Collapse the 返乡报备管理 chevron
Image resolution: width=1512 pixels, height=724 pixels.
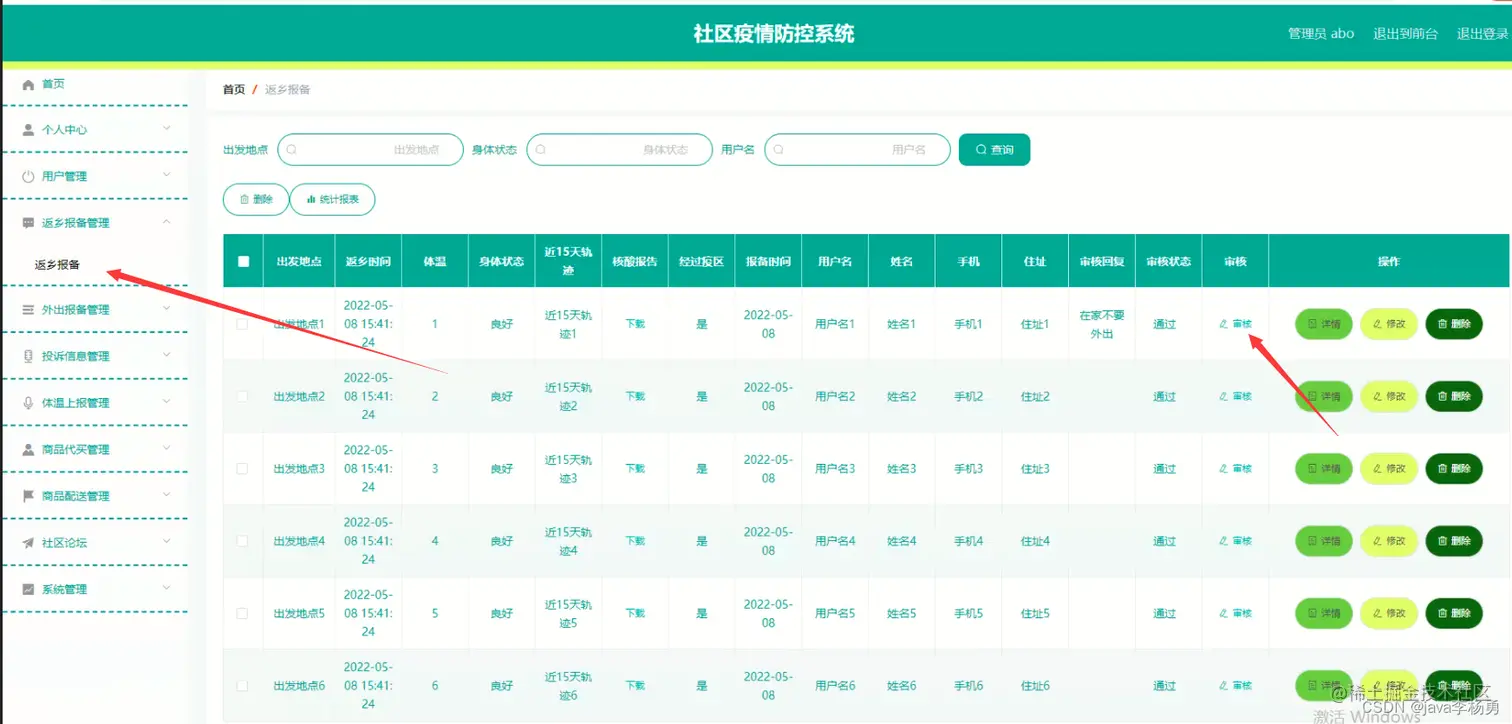click(x=167, y=222)
